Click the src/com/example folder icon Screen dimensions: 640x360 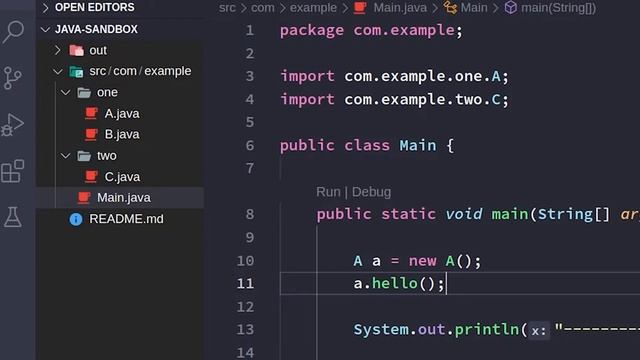coord(76,71)
